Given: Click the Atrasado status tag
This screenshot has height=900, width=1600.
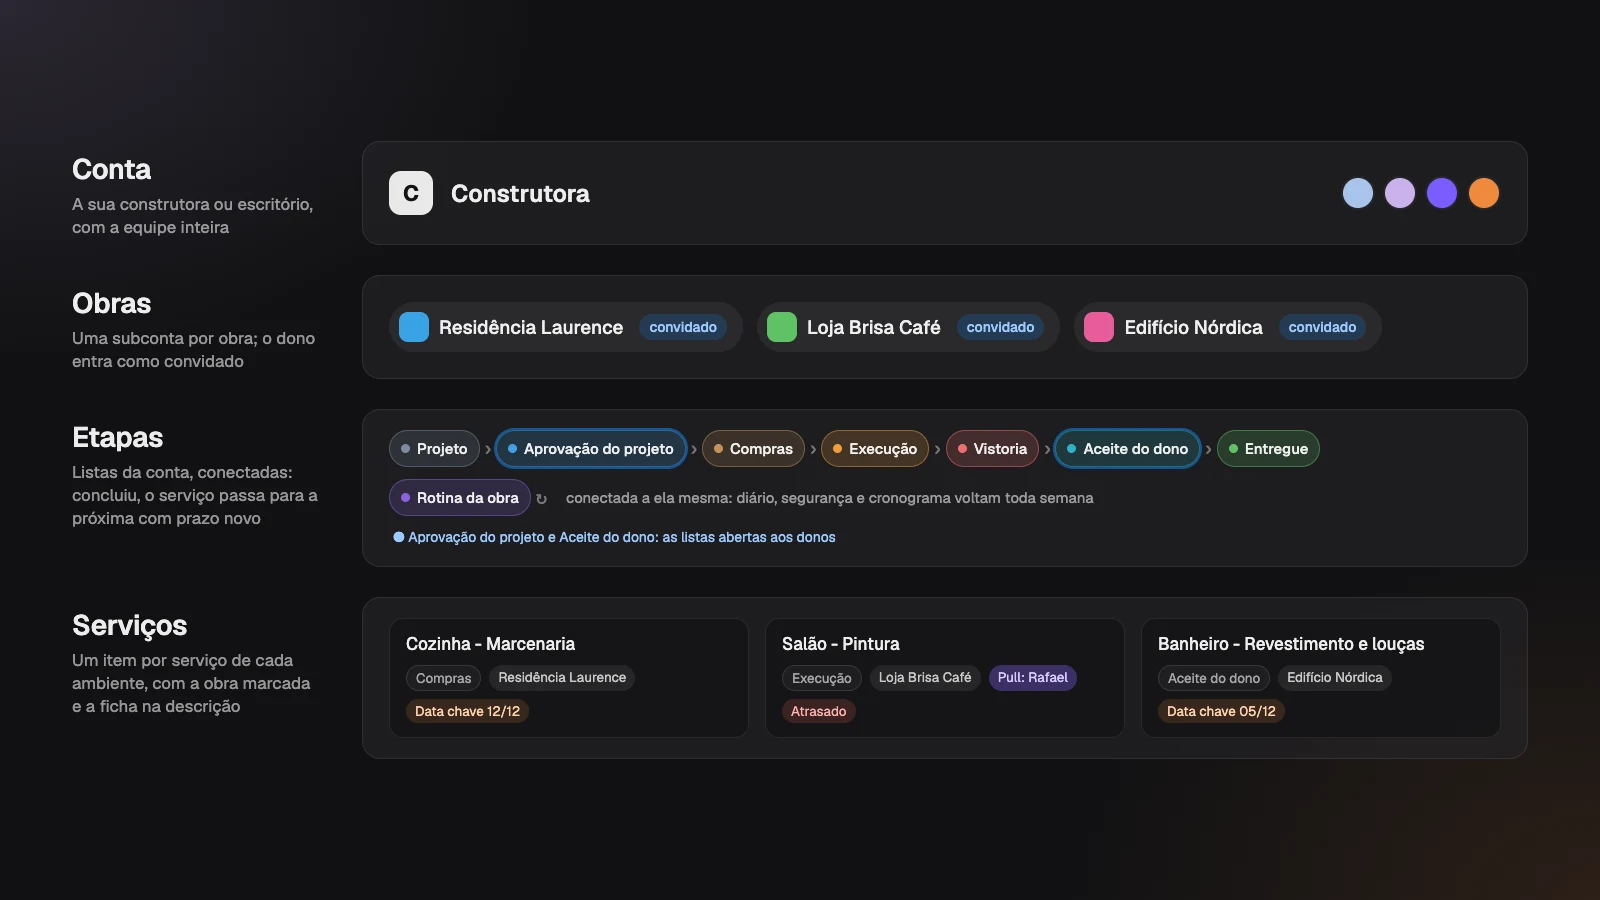Looking at the screenshot, I should click(x=819, y=711).
